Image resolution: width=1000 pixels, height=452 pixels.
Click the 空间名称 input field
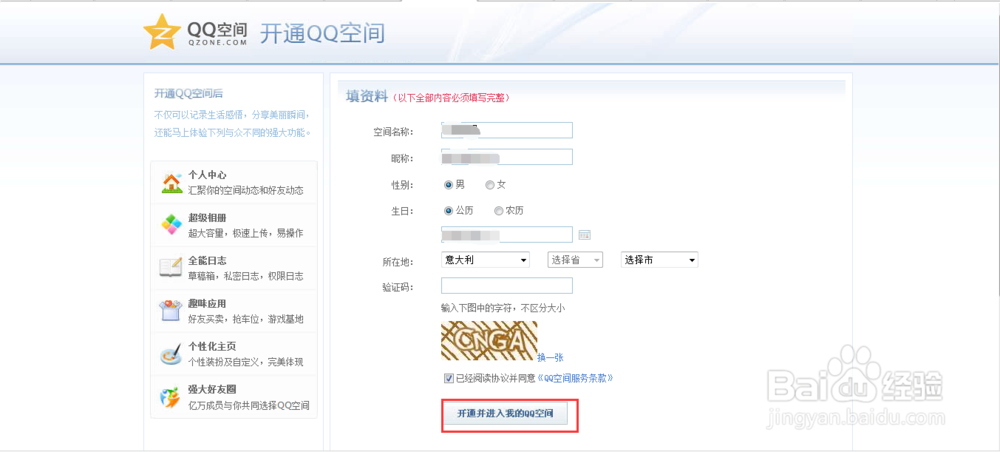tap(507, 130)
